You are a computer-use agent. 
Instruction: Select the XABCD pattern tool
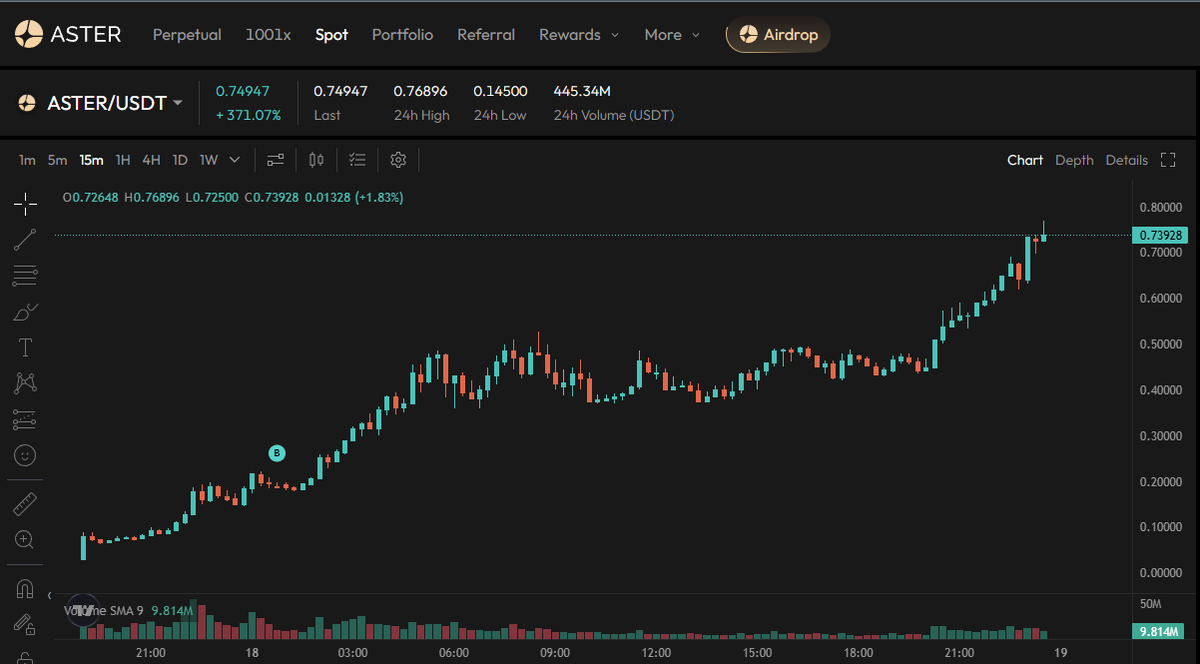click(x=25, y=383)
